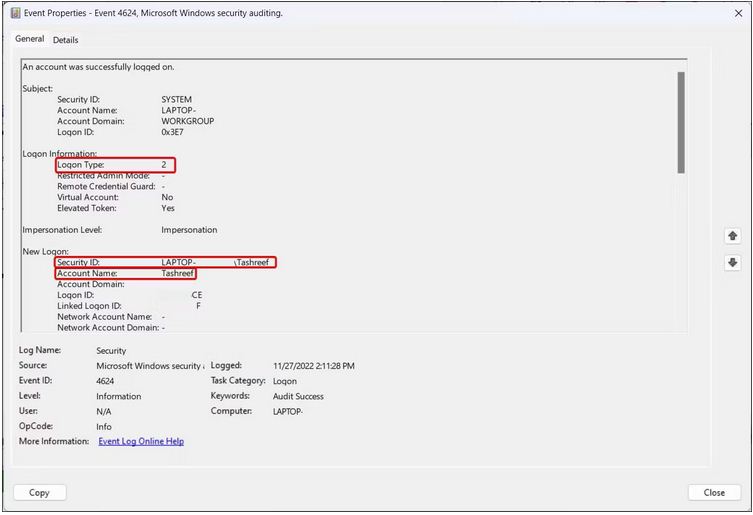The image size is (753, 515).
Task: Click the Level value Information
Action: pyautogui.click(x=119, y=396)
